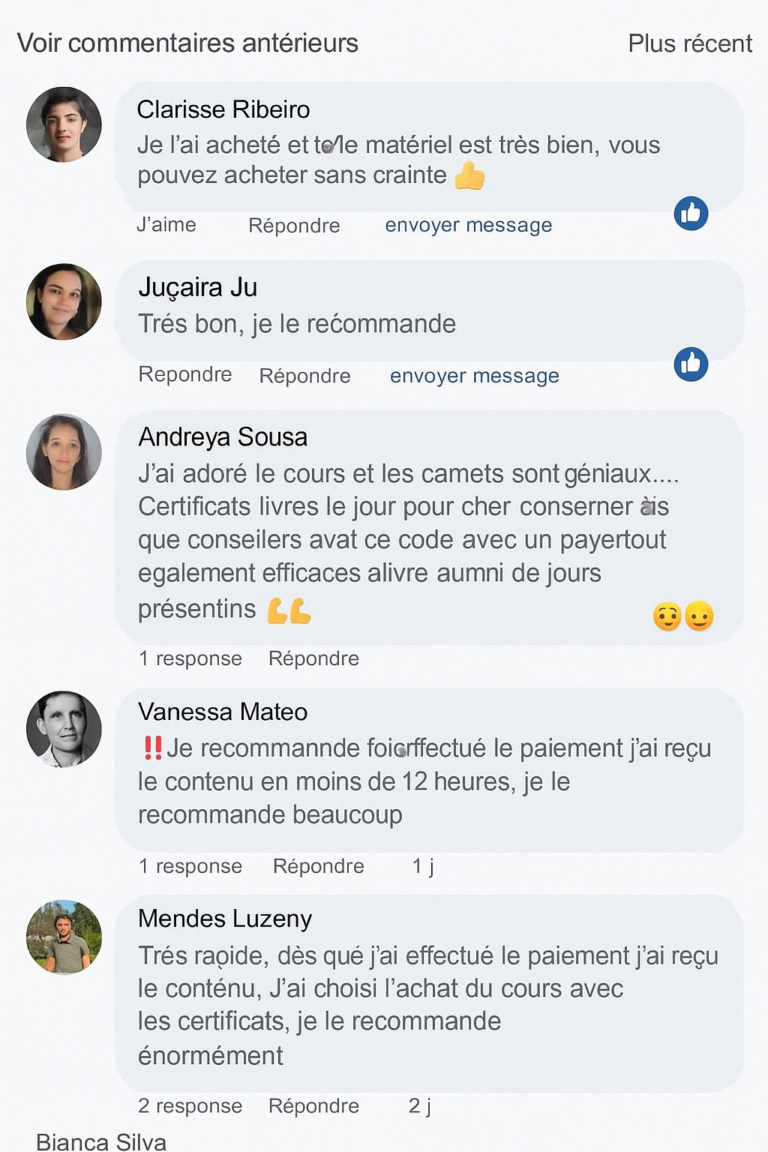Expand 1 response under Vanessa Mateo's comment

coord(190,867)
